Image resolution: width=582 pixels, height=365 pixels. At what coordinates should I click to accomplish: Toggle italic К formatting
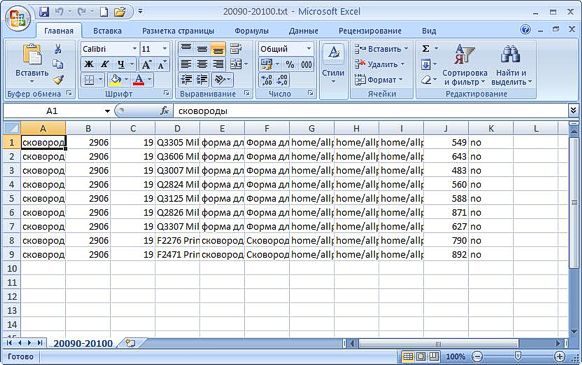(105, 64)
